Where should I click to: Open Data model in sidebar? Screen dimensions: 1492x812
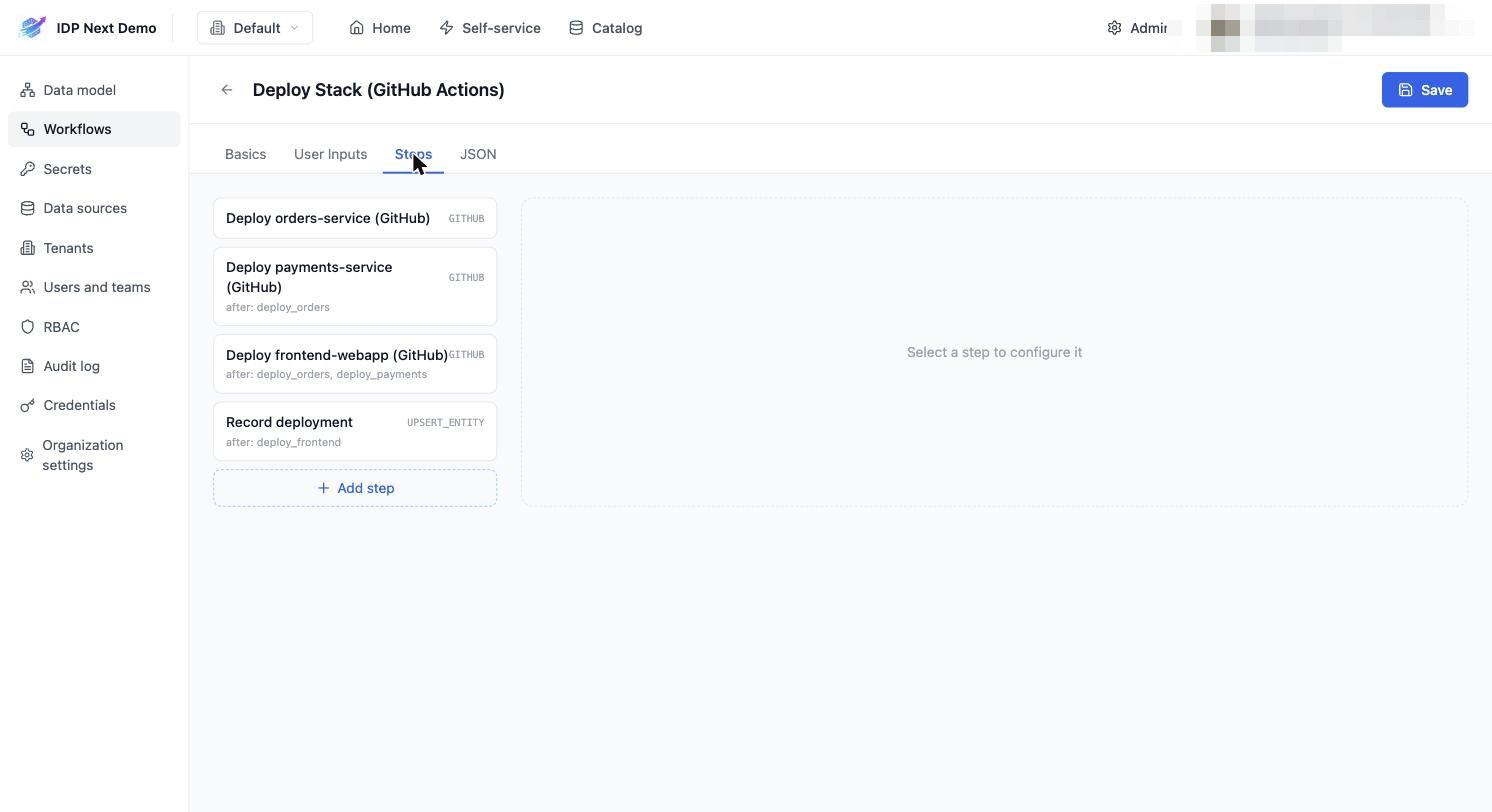[x=94, y=90]
